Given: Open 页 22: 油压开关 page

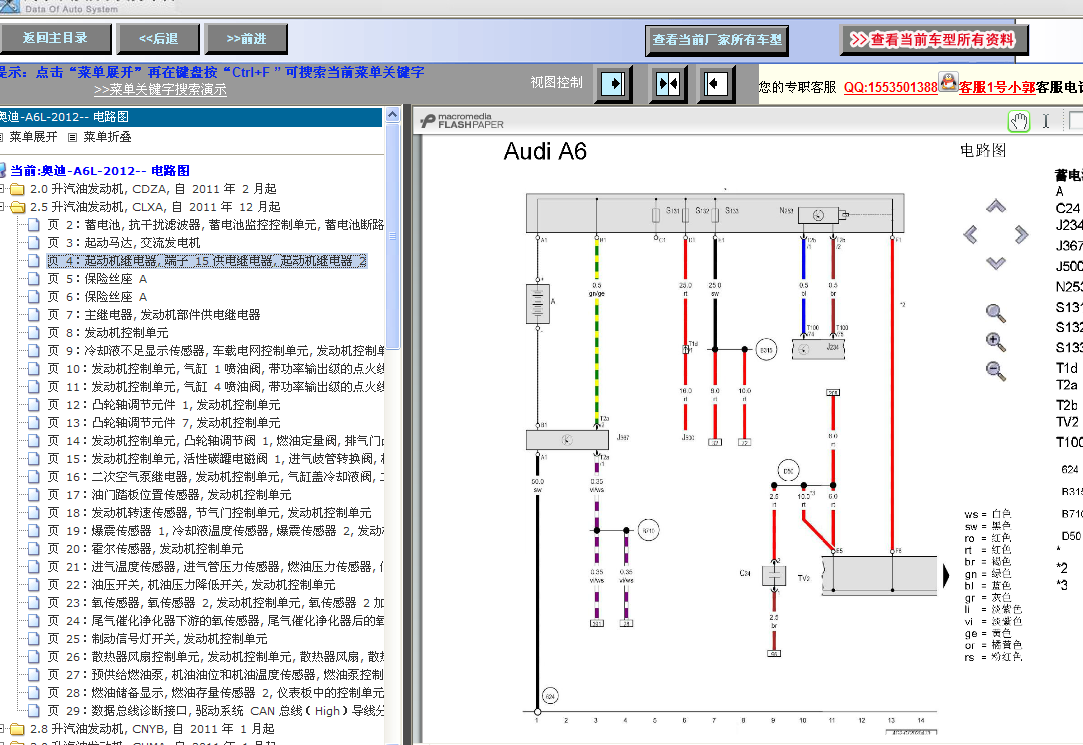Looking at the screenshot, I should pyautogui.click(x=191, y=584).
